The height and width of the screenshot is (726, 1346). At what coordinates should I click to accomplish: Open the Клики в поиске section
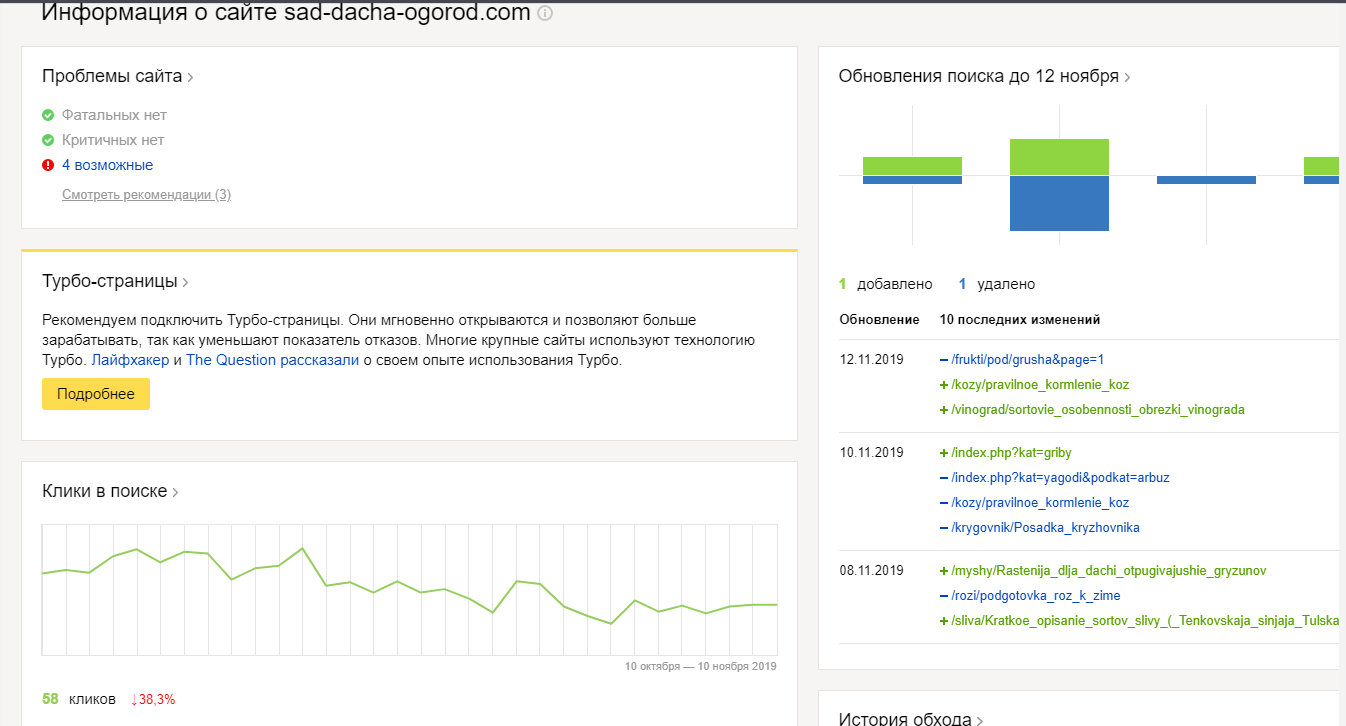point(110,491)
